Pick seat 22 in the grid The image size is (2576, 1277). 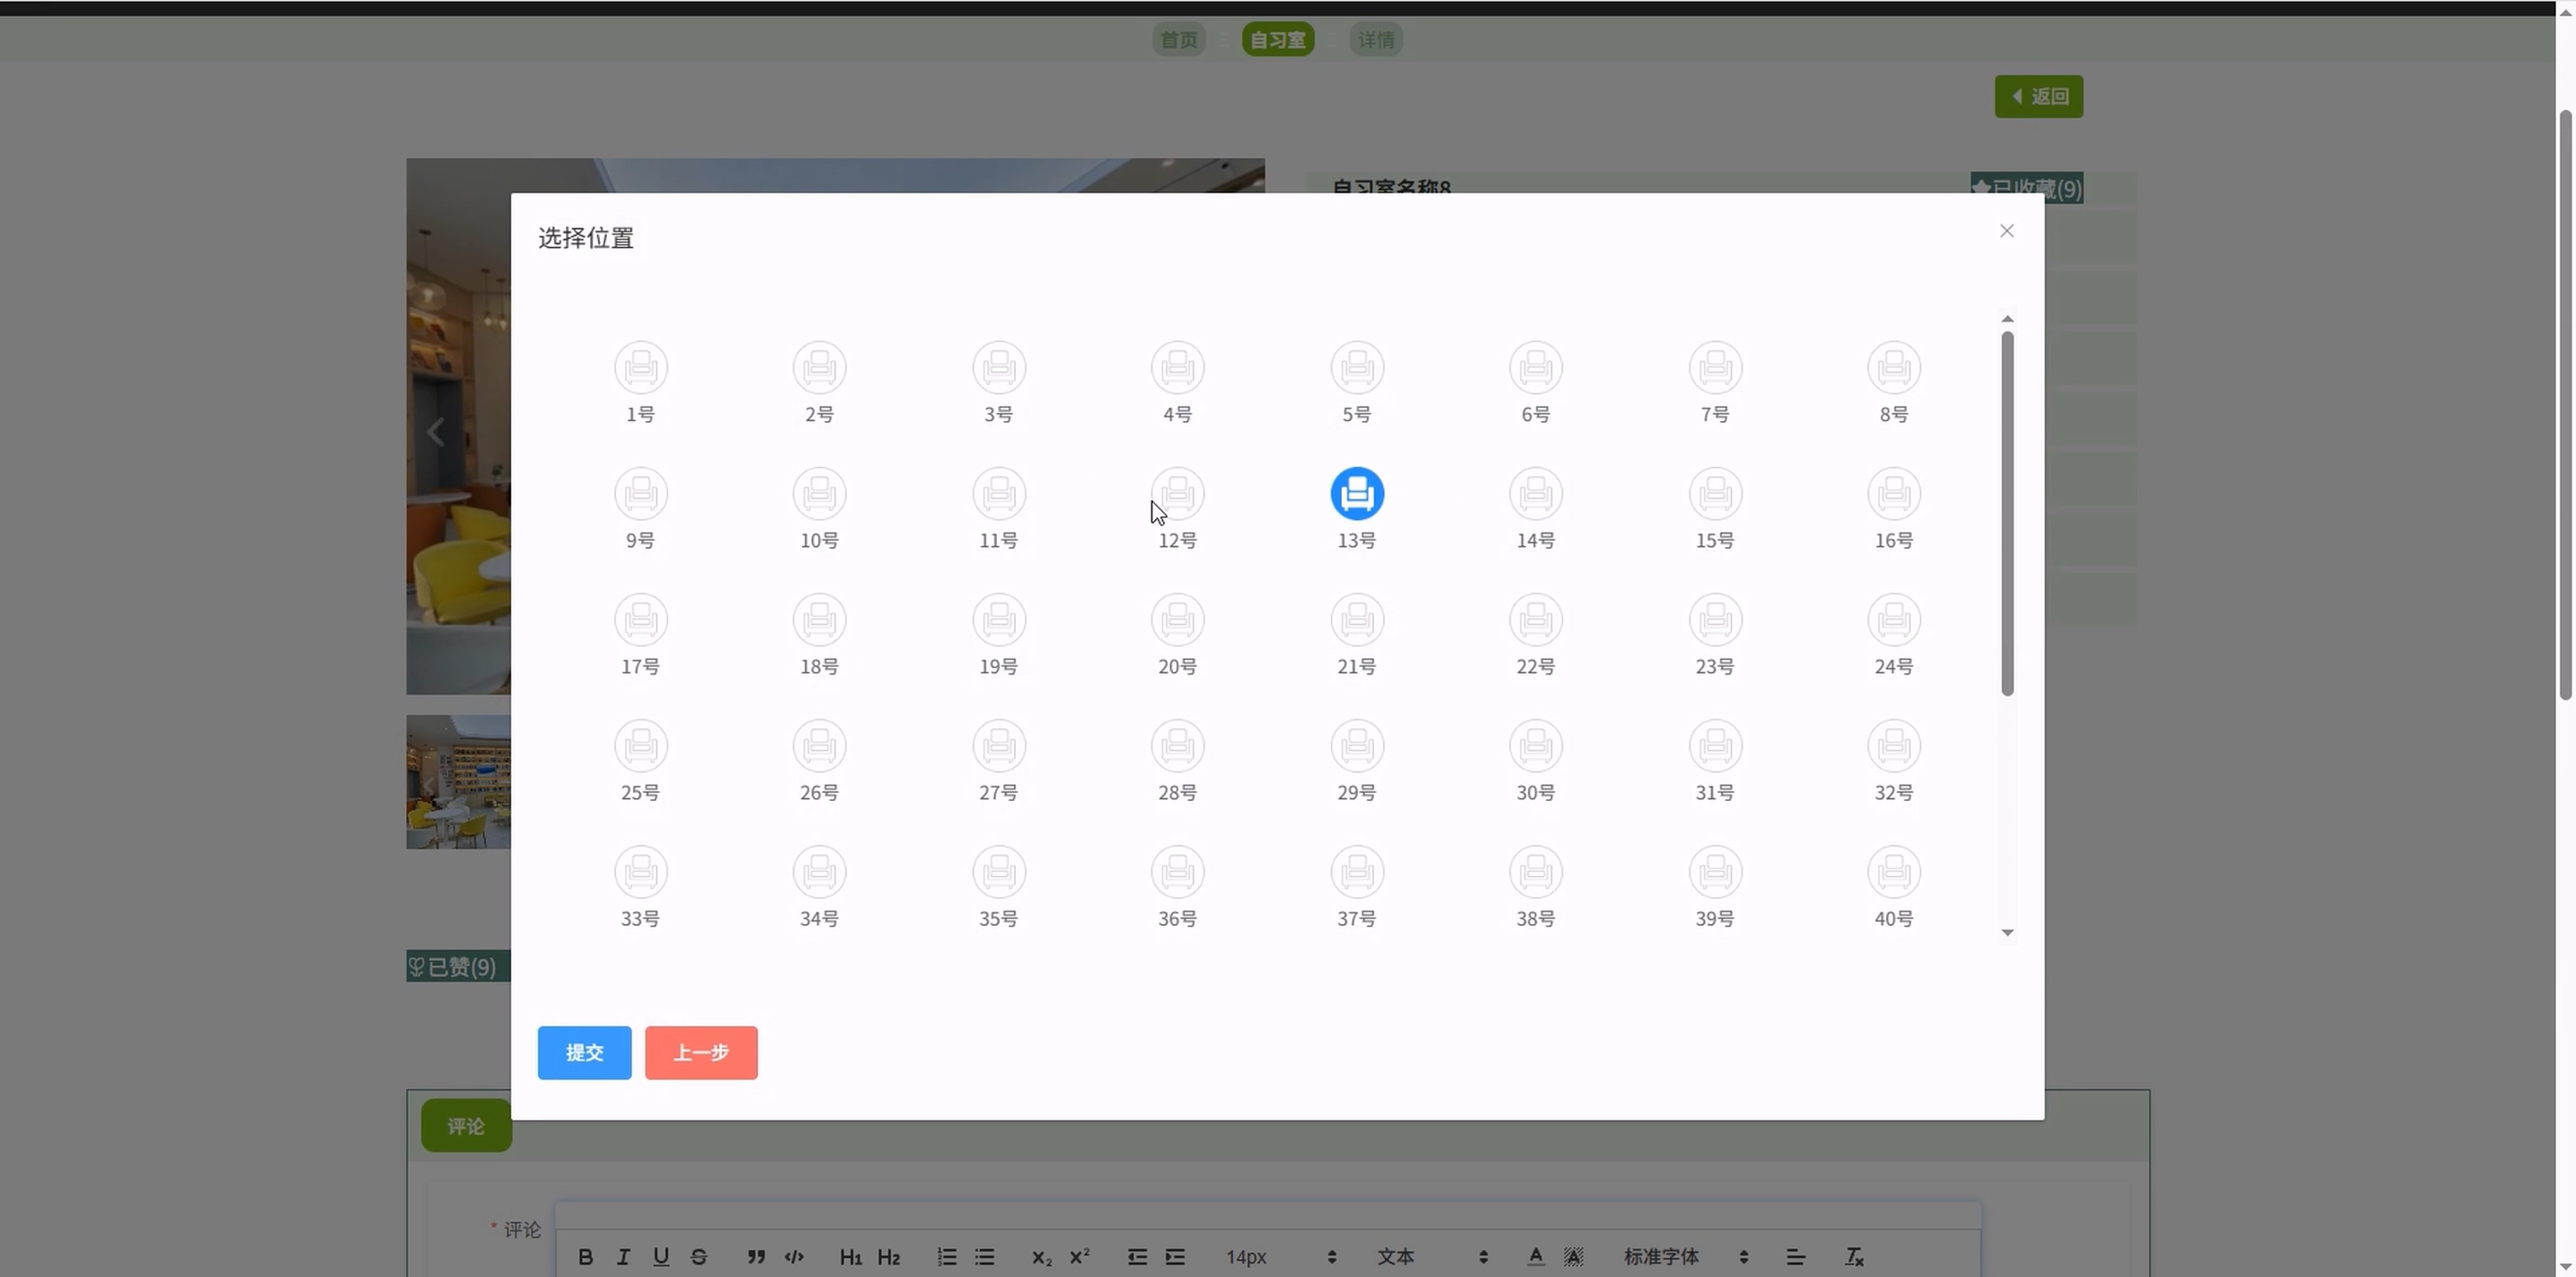coord(1535,620)
